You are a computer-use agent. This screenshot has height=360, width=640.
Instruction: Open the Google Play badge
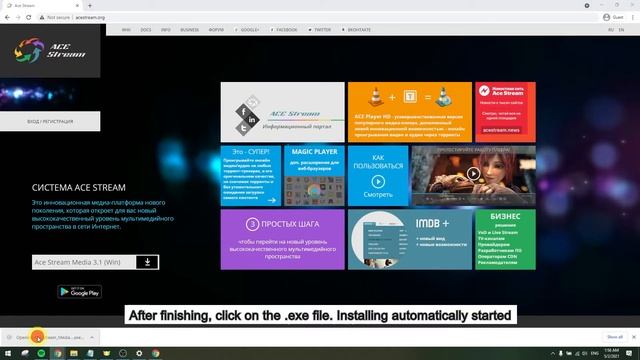[x=80, y=292]
